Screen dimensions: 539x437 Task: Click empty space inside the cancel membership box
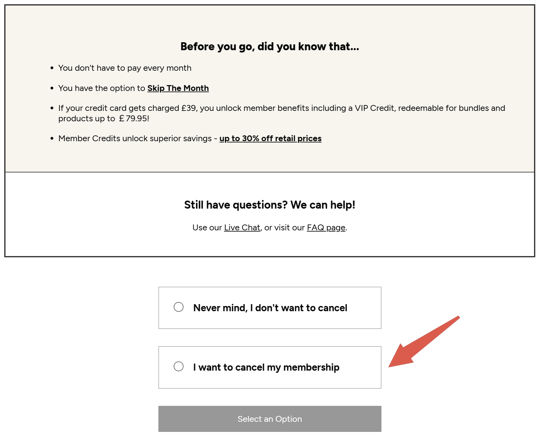click(x=359, y=367)
